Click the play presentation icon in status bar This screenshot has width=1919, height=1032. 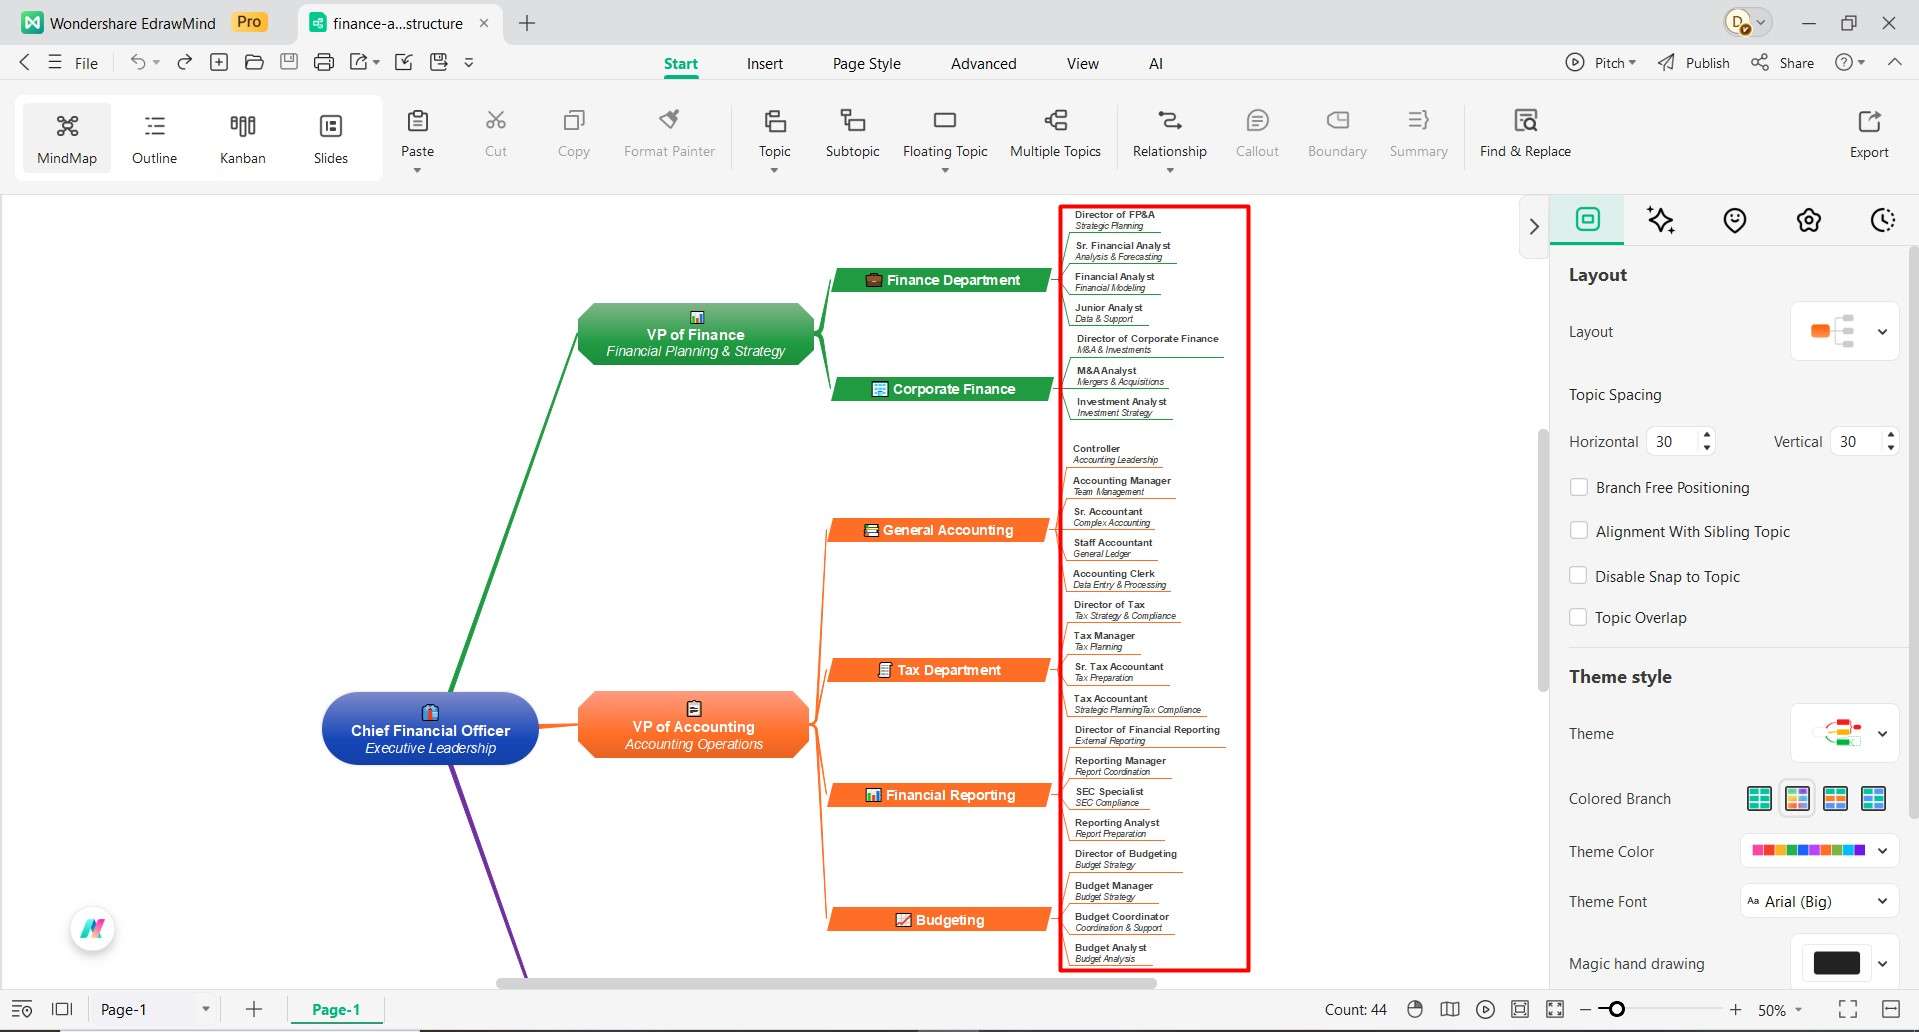pos(1485,1009)
